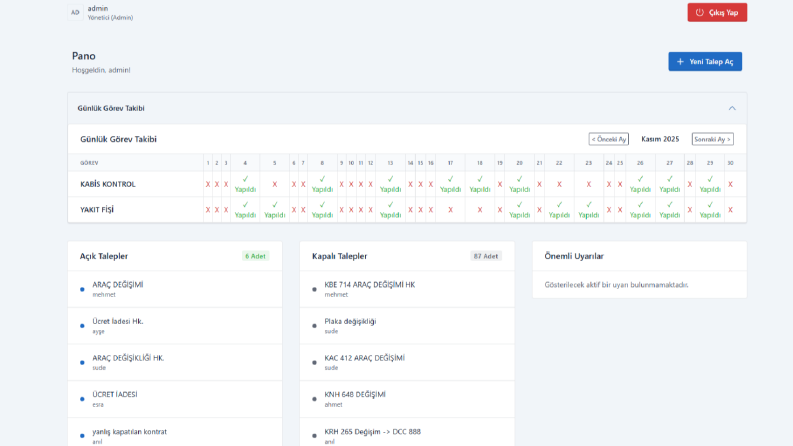The height and width of the screenshot is (446, 793).
Task: Toggle KABİS KONTROL for day 27
Action: [x=670, y=184]
